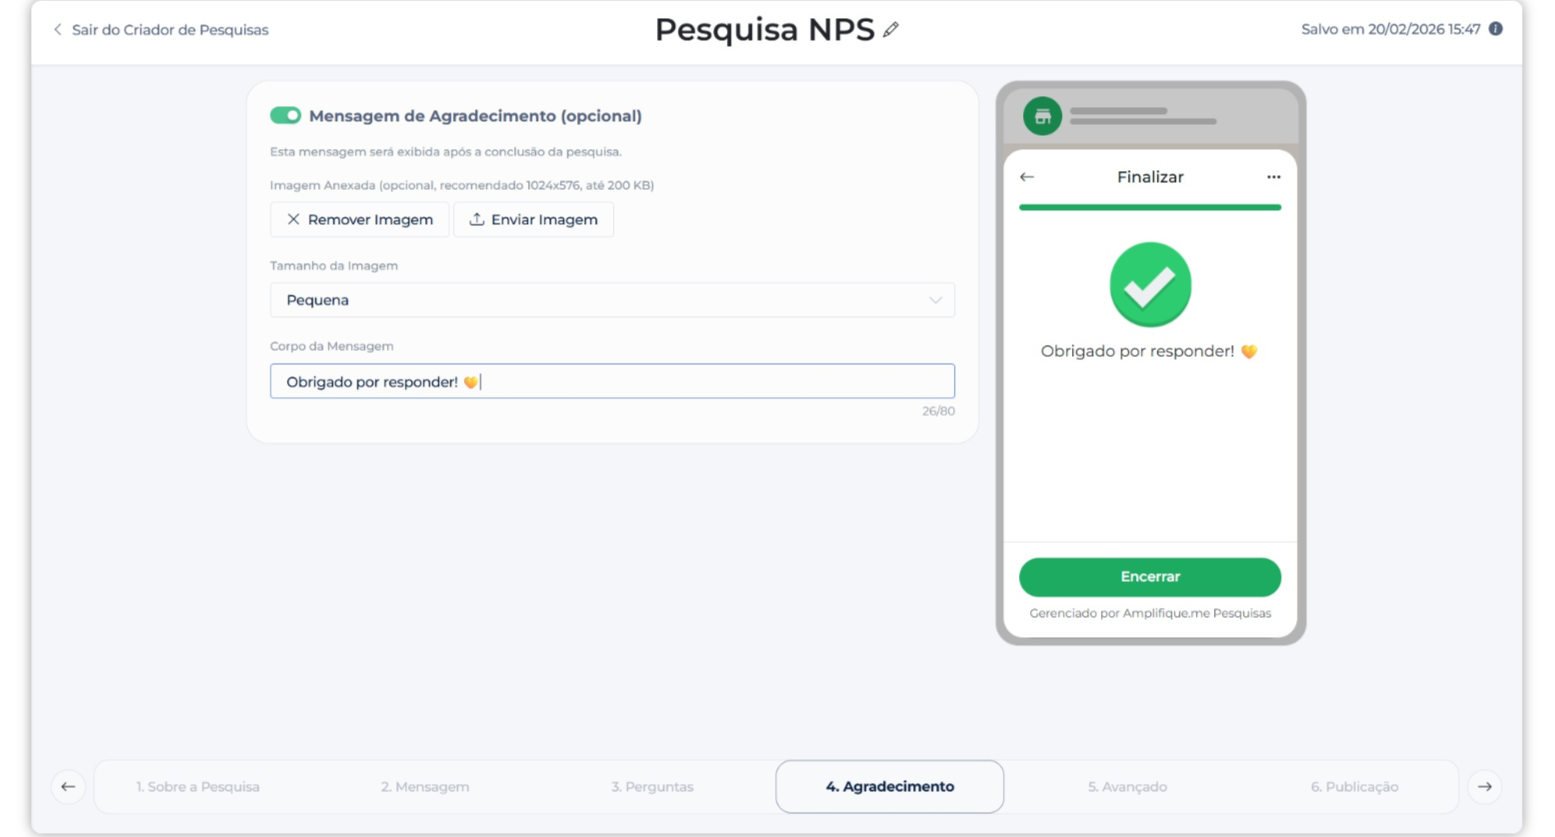Select the 6. Publicação step
Image resolution: width=1555 pixels, height=837 pixels.
1354,787
